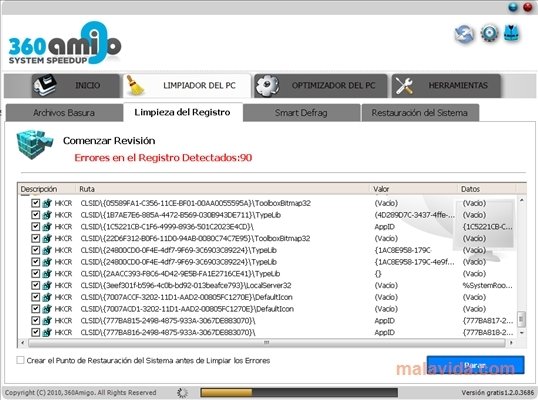Select Limpieza del Registro subtab
This screenshot has height=400, width=538.
point(183,112)
